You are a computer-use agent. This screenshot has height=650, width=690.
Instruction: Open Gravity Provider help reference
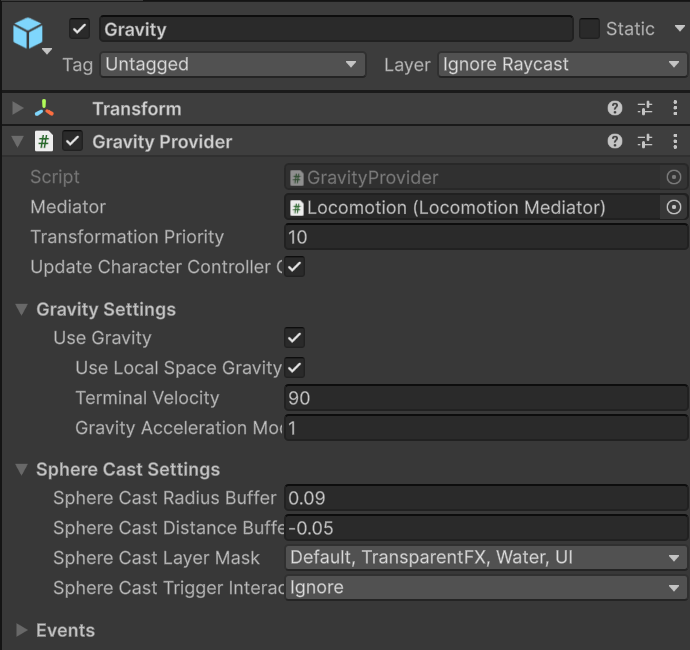coord(615,141)
